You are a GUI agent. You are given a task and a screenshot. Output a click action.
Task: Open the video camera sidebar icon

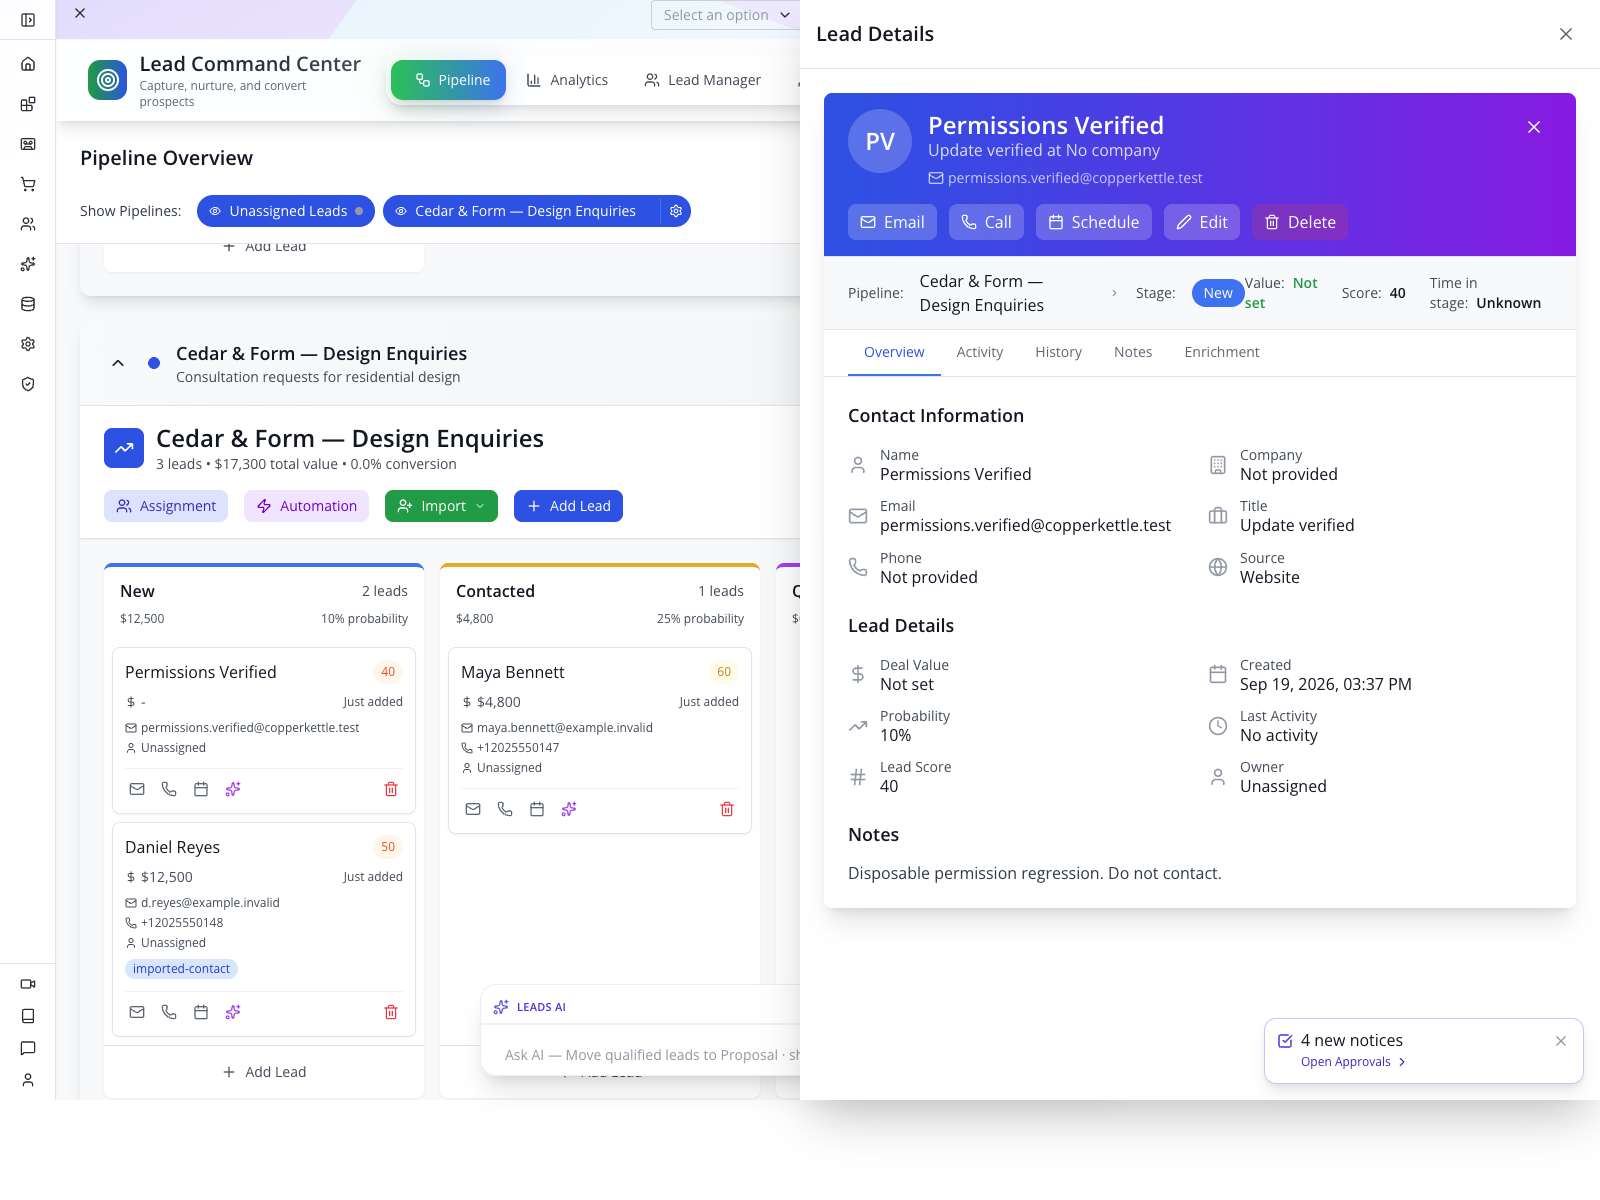coord(28,984)
